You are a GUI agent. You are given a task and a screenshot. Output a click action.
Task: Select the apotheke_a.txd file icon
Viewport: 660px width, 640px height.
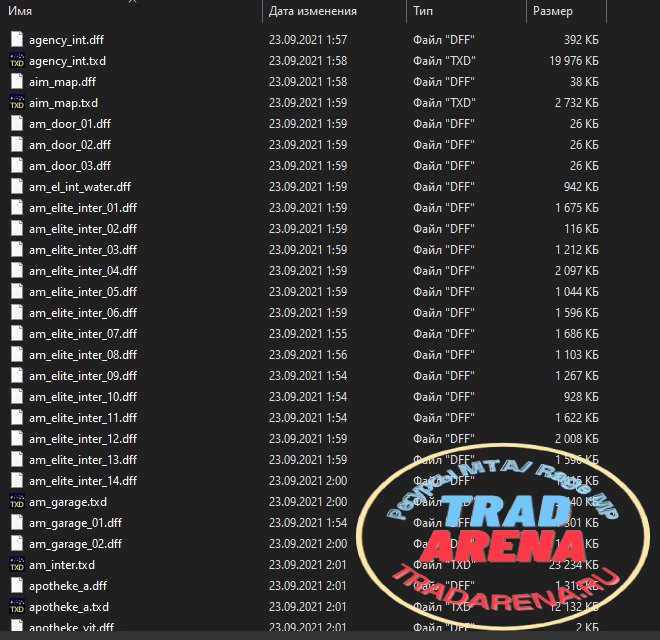pos(17,607)
